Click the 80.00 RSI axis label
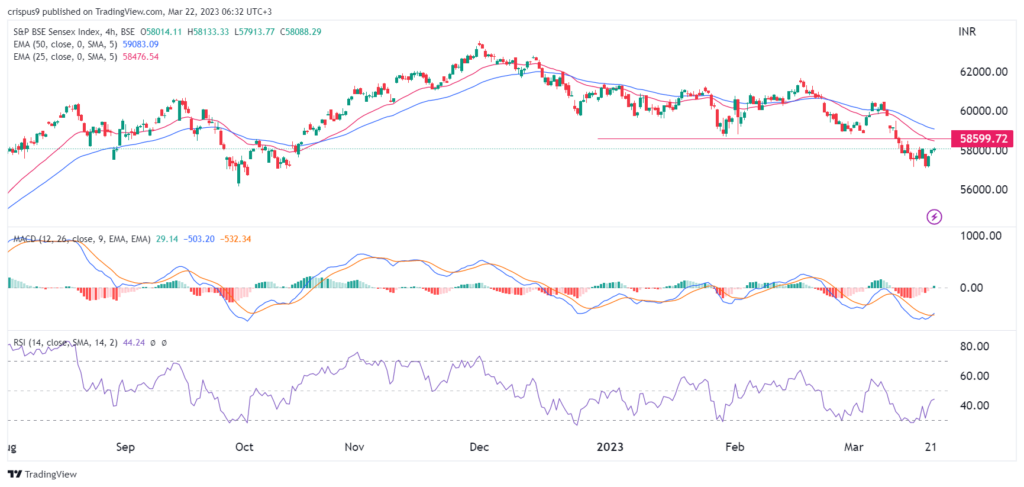Image resolution: width=1024 pixels, height=487 pixels. (976, 346)
